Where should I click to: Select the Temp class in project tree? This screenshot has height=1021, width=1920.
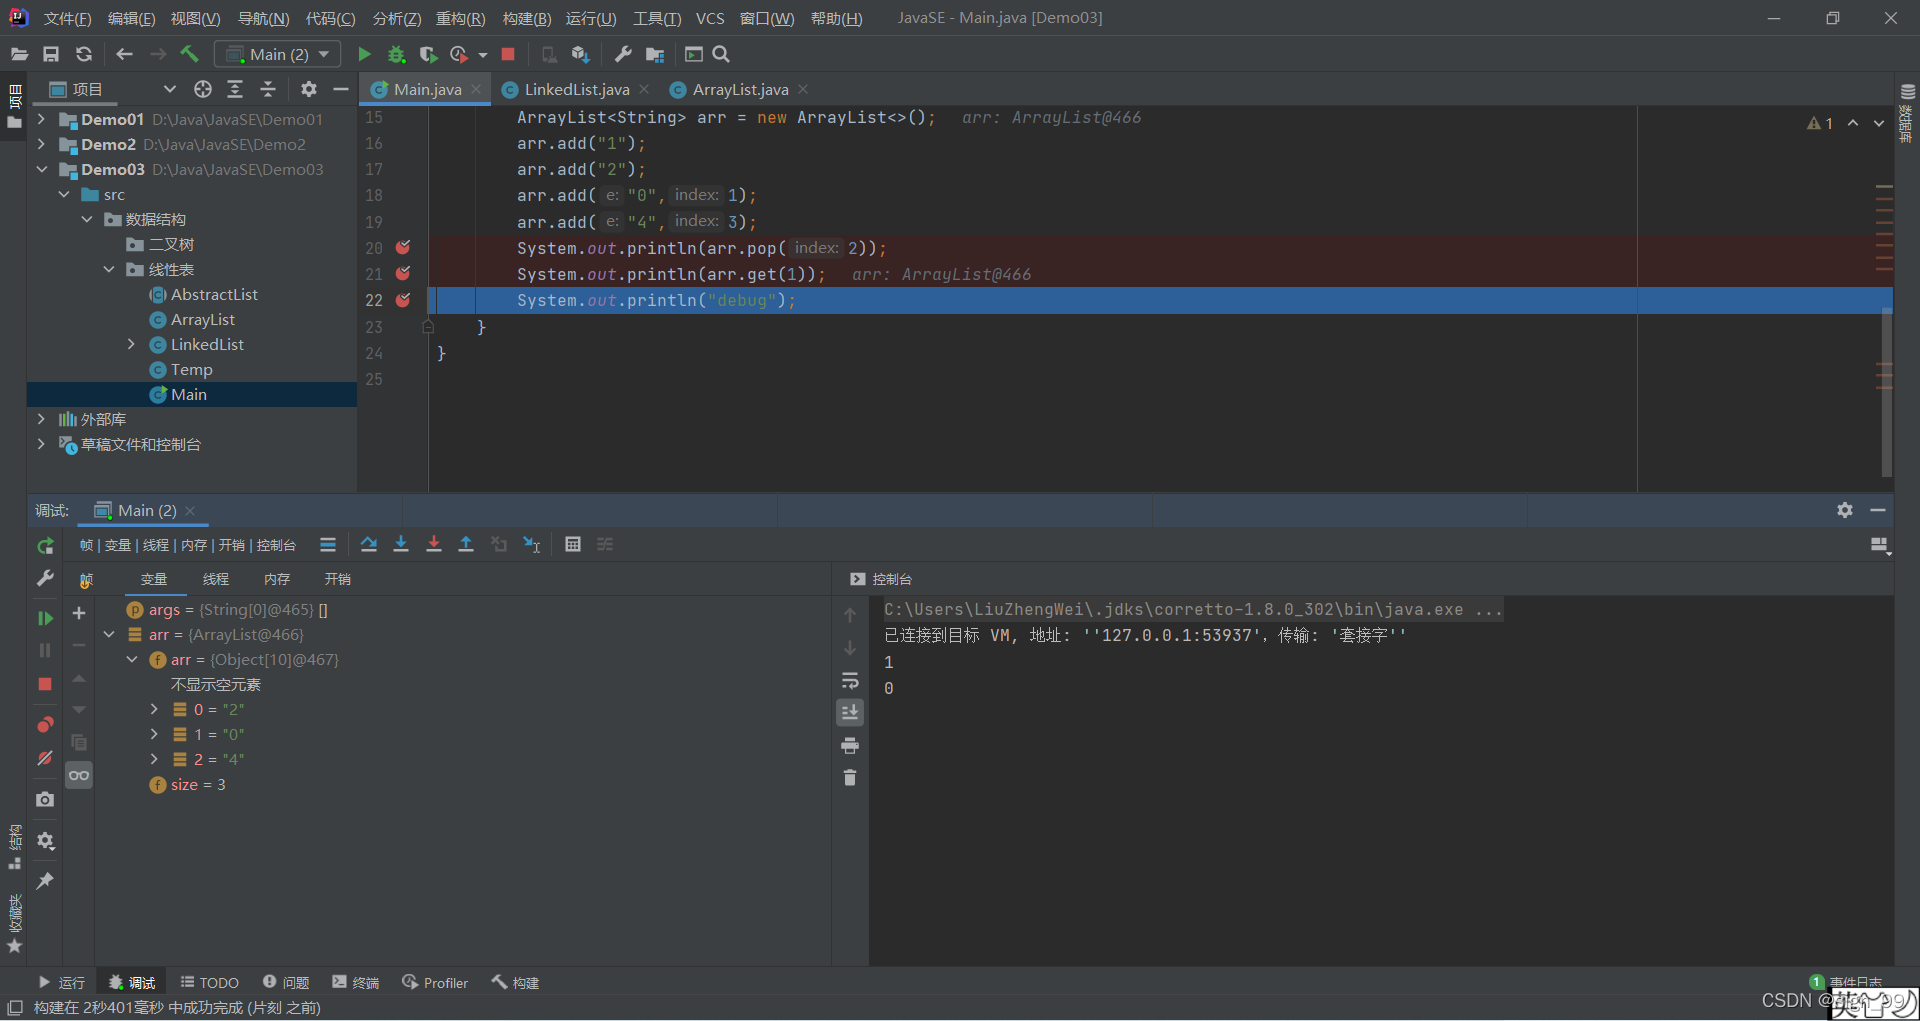coord(191,369)
